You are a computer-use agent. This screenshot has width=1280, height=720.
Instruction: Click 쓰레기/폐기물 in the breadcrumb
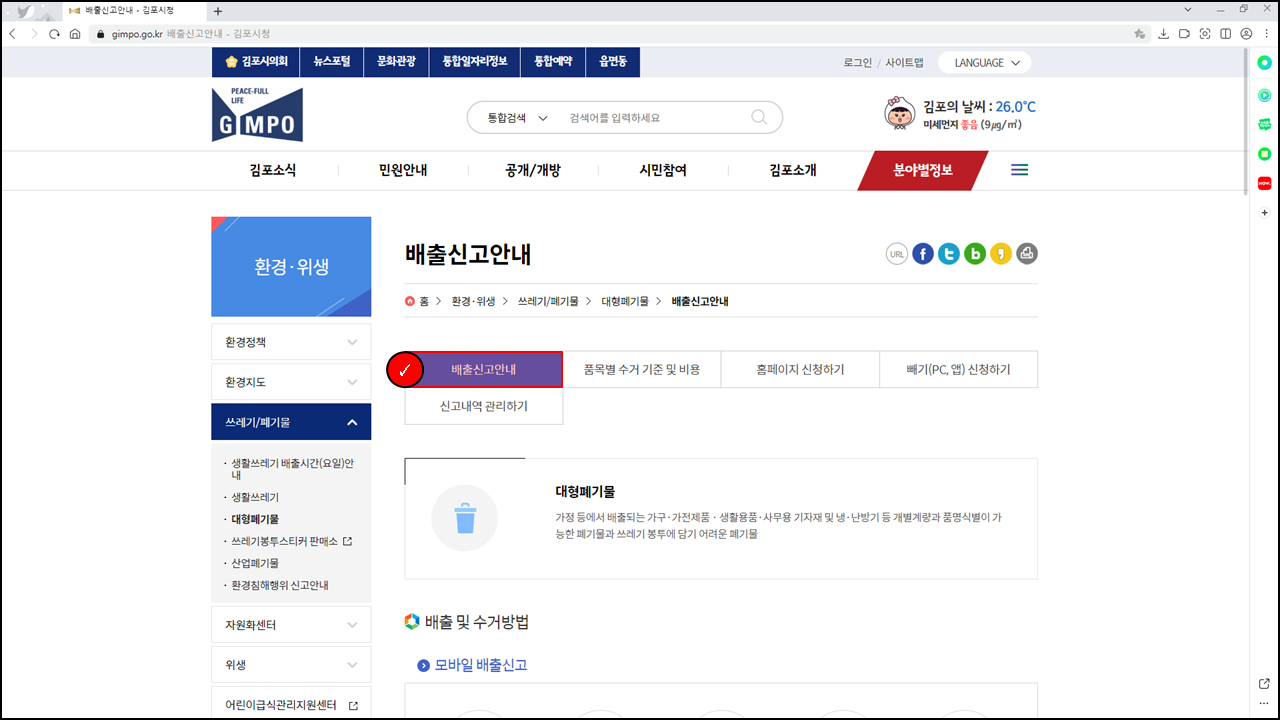[548, 301]
